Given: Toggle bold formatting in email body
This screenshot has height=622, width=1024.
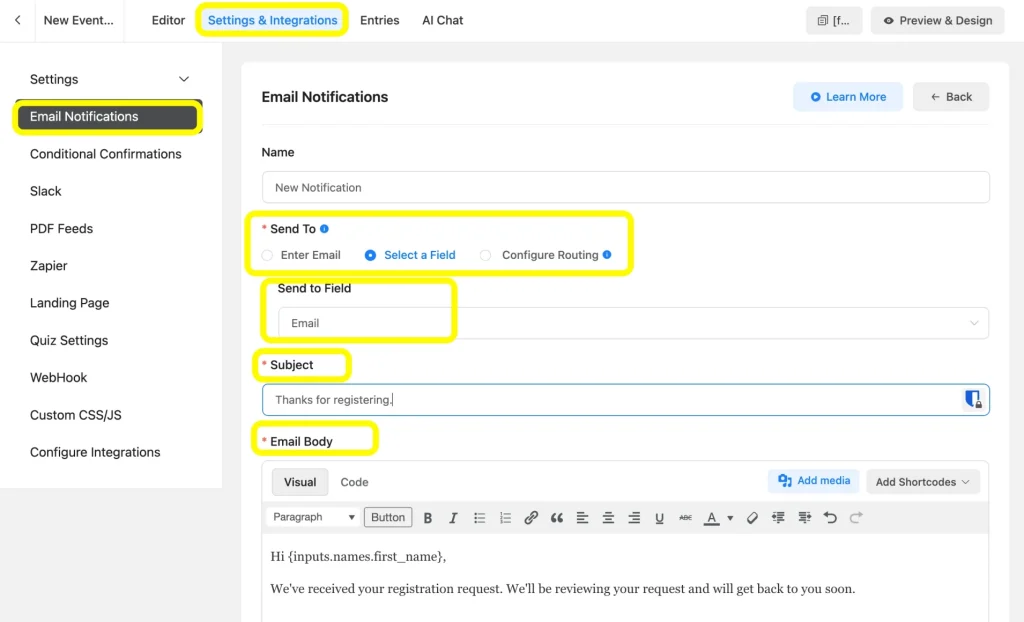Looking at the screenshot, I should tap(428, 517).
